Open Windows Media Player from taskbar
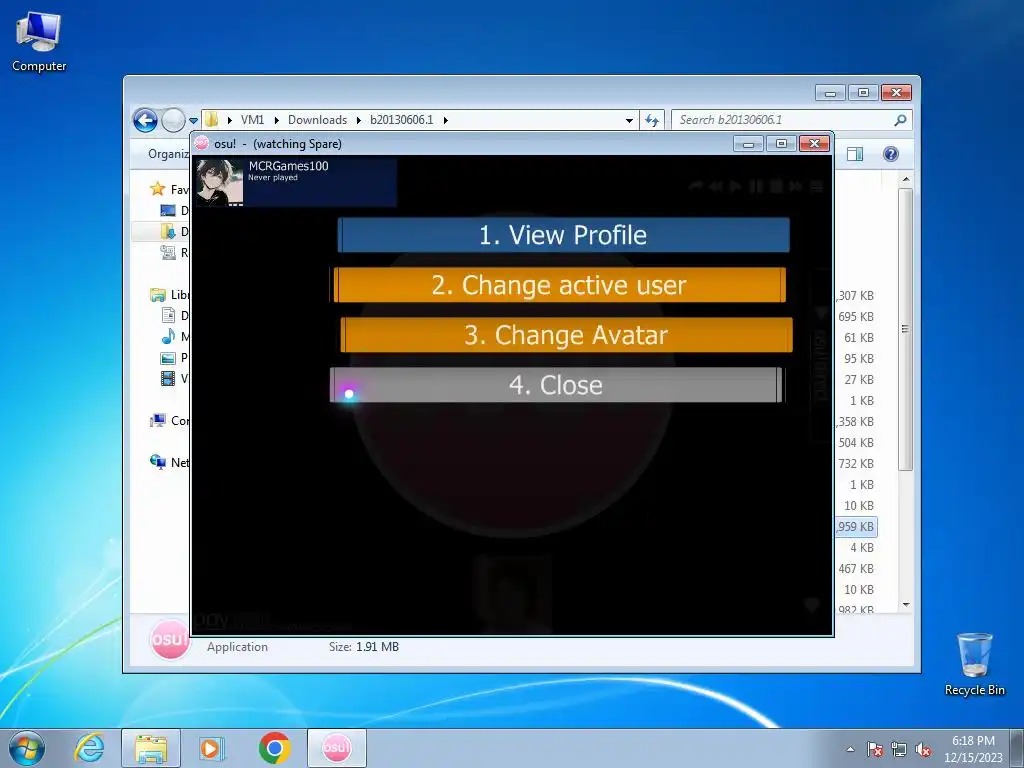This screenshot has width=1024, height=768. click(x=211, y=748)
